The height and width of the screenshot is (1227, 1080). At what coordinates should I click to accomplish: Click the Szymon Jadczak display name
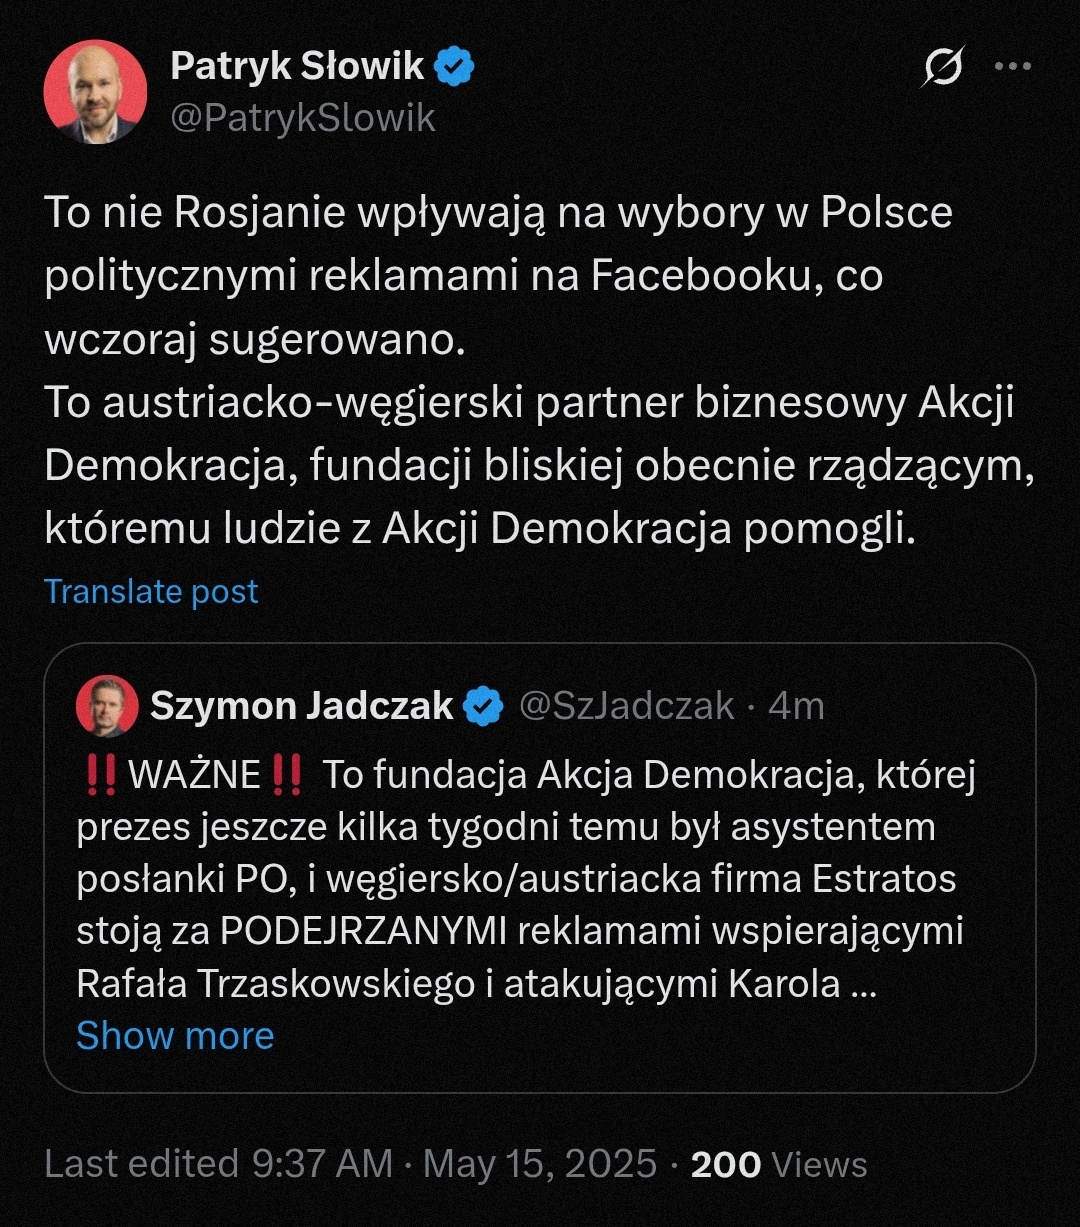(x=302, y=706)
